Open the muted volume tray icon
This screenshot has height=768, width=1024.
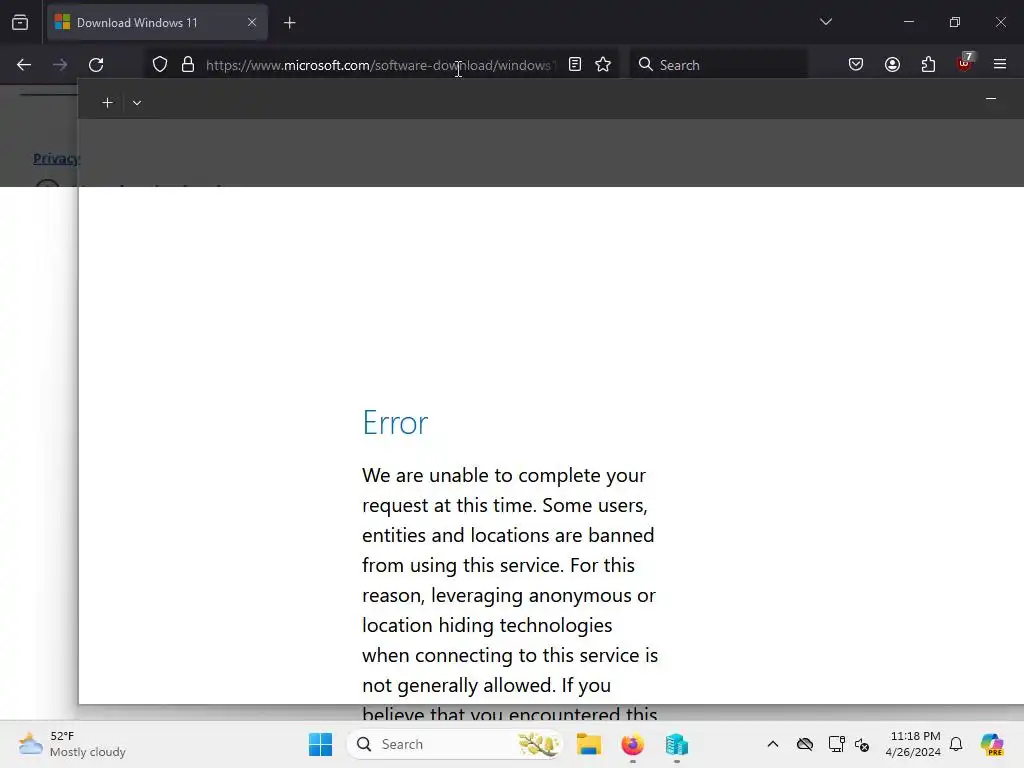(862, 744)
